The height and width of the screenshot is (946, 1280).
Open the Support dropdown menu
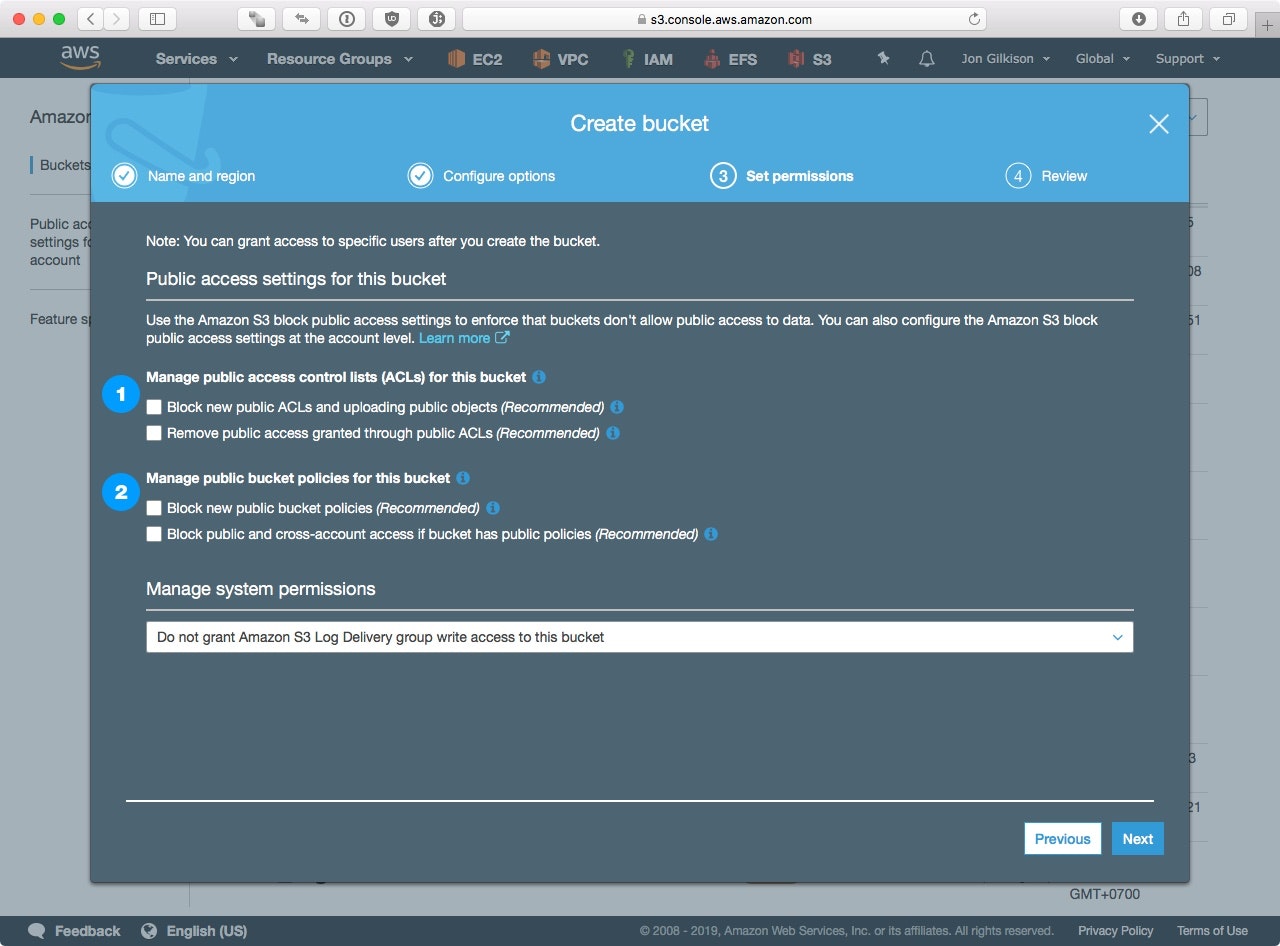click(1188, 59)
